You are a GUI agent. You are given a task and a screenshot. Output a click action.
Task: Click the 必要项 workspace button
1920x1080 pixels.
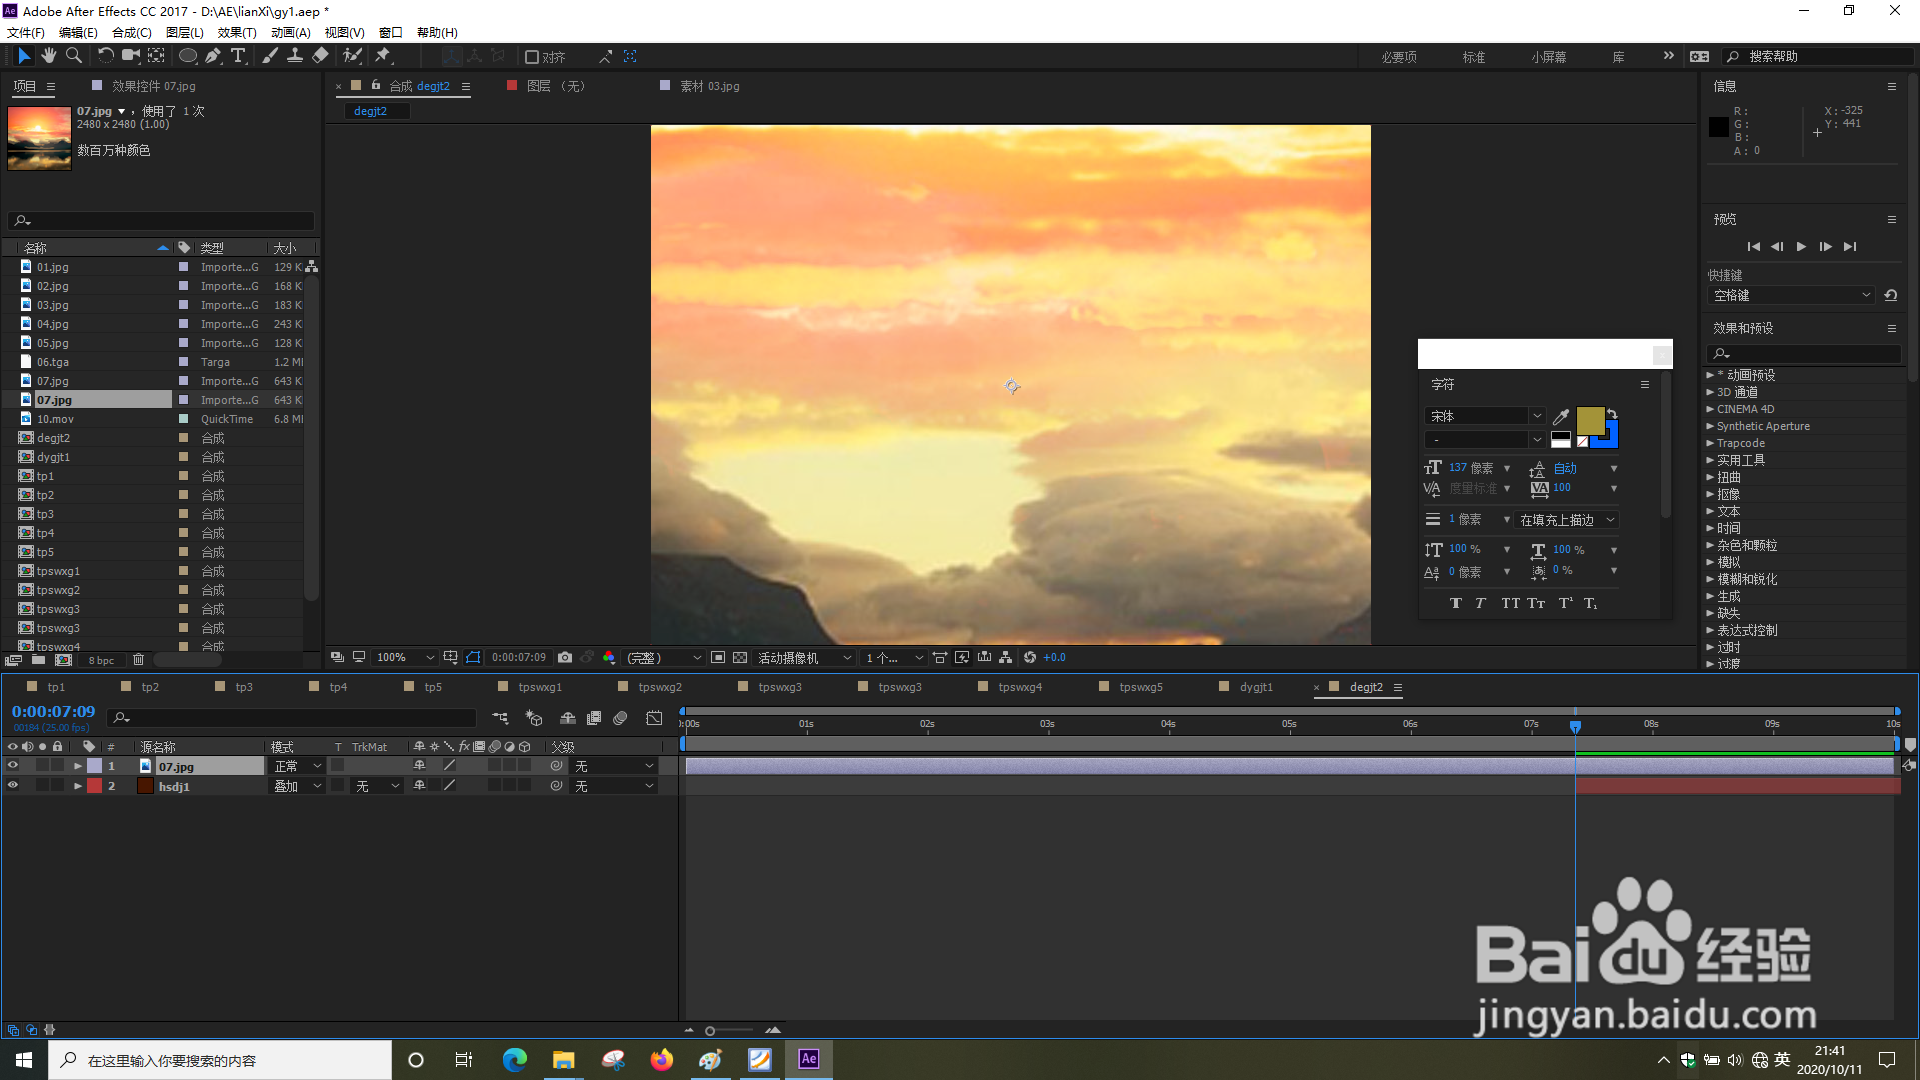click(1398, 57)
